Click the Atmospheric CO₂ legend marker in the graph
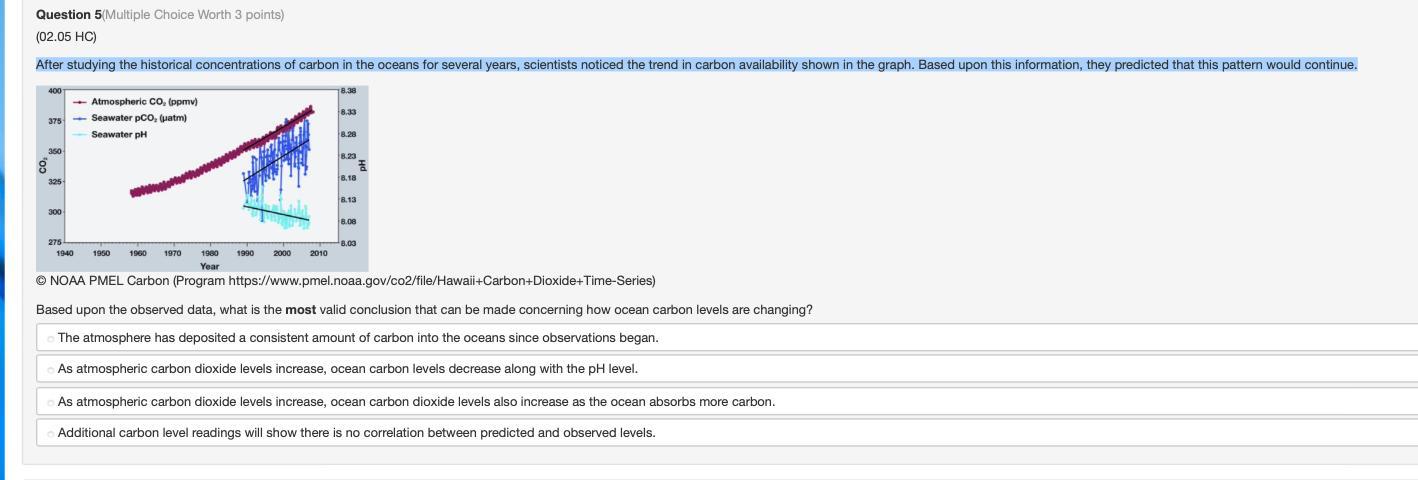Image resolution: width=1418 pixels, height=480 pixels. tap(79, 102)
